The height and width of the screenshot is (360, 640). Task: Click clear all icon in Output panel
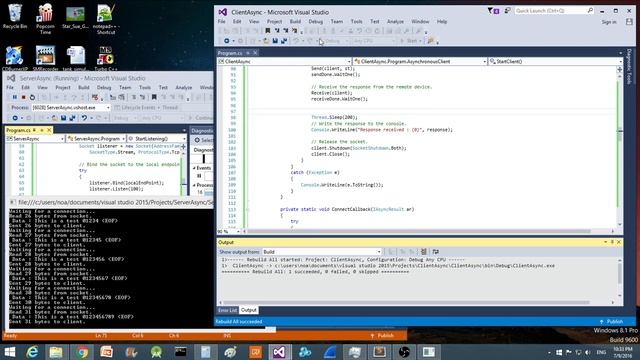(x=424, y=252)
